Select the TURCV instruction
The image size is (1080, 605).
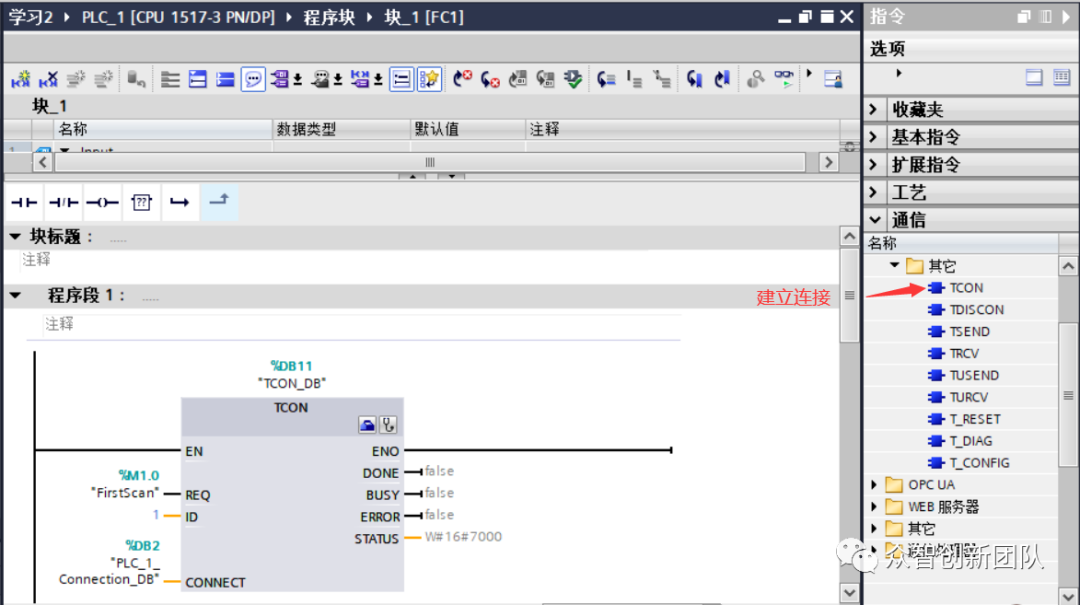tap(959, 398)
